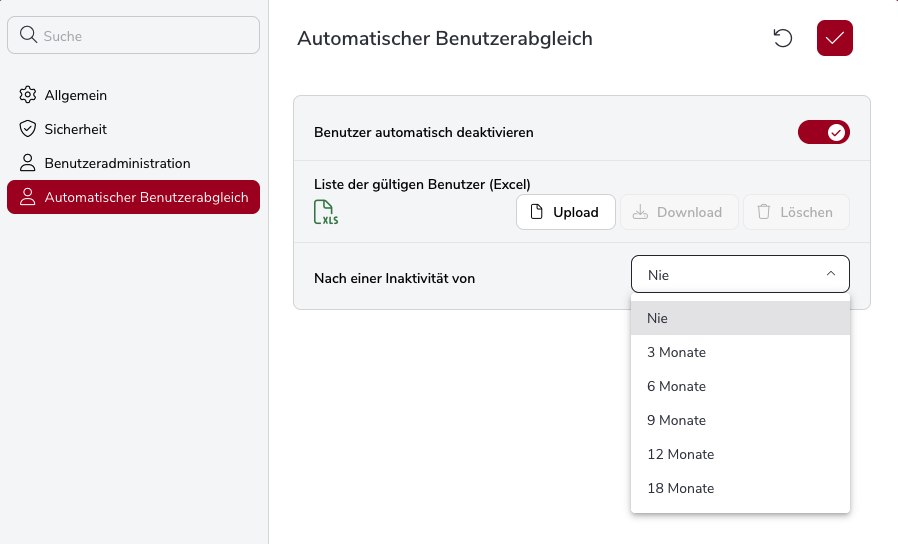Toggle Benutzer automatisch deaktivieren switch
The height and width of the screenshot is (544, 898).
click(823, 132)
